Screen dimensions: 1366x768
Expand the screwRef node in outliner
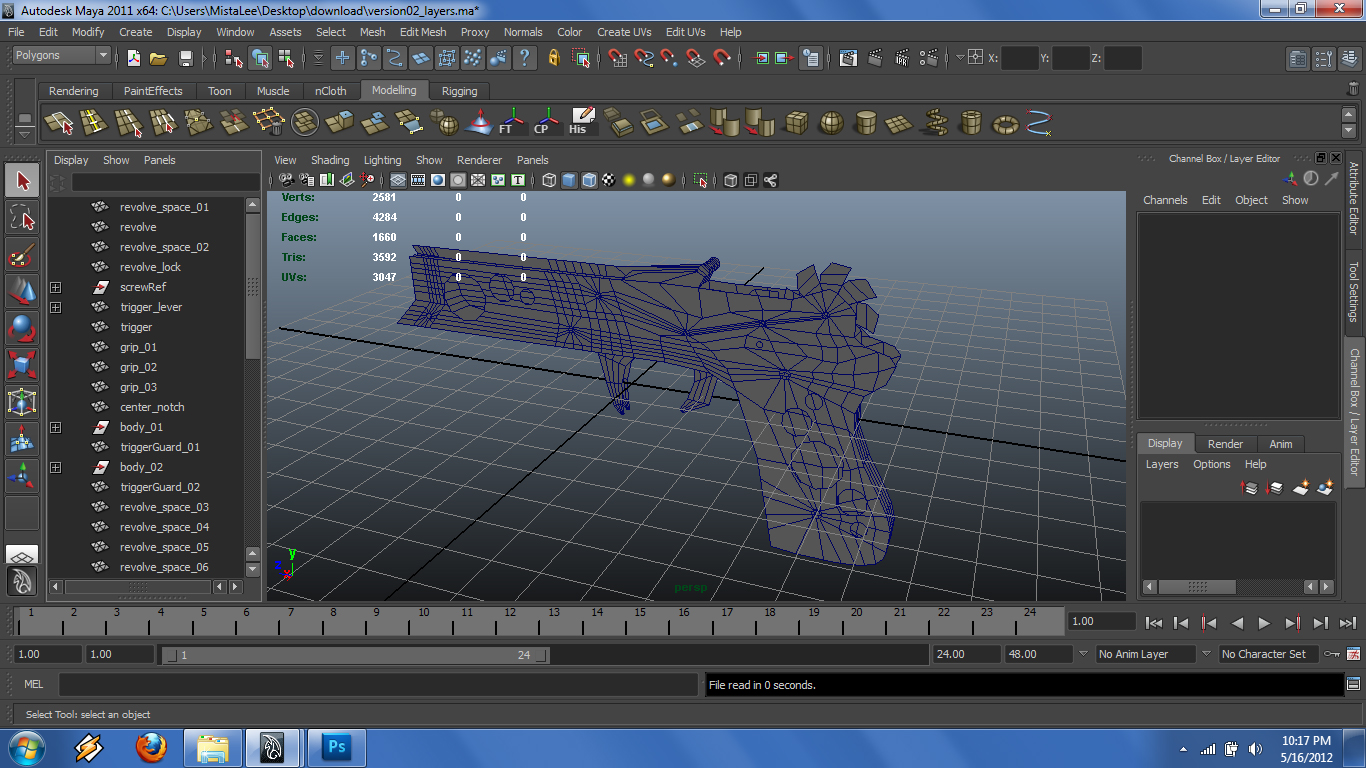[x=55, y=287]
